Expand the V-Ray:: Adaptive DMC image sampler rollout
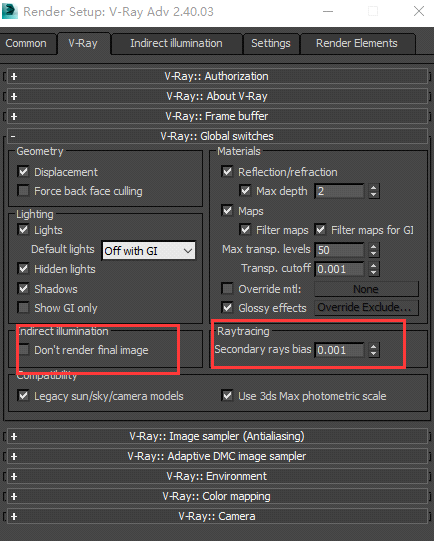This screenshot has height=541, width=434. tap(217, 456)
